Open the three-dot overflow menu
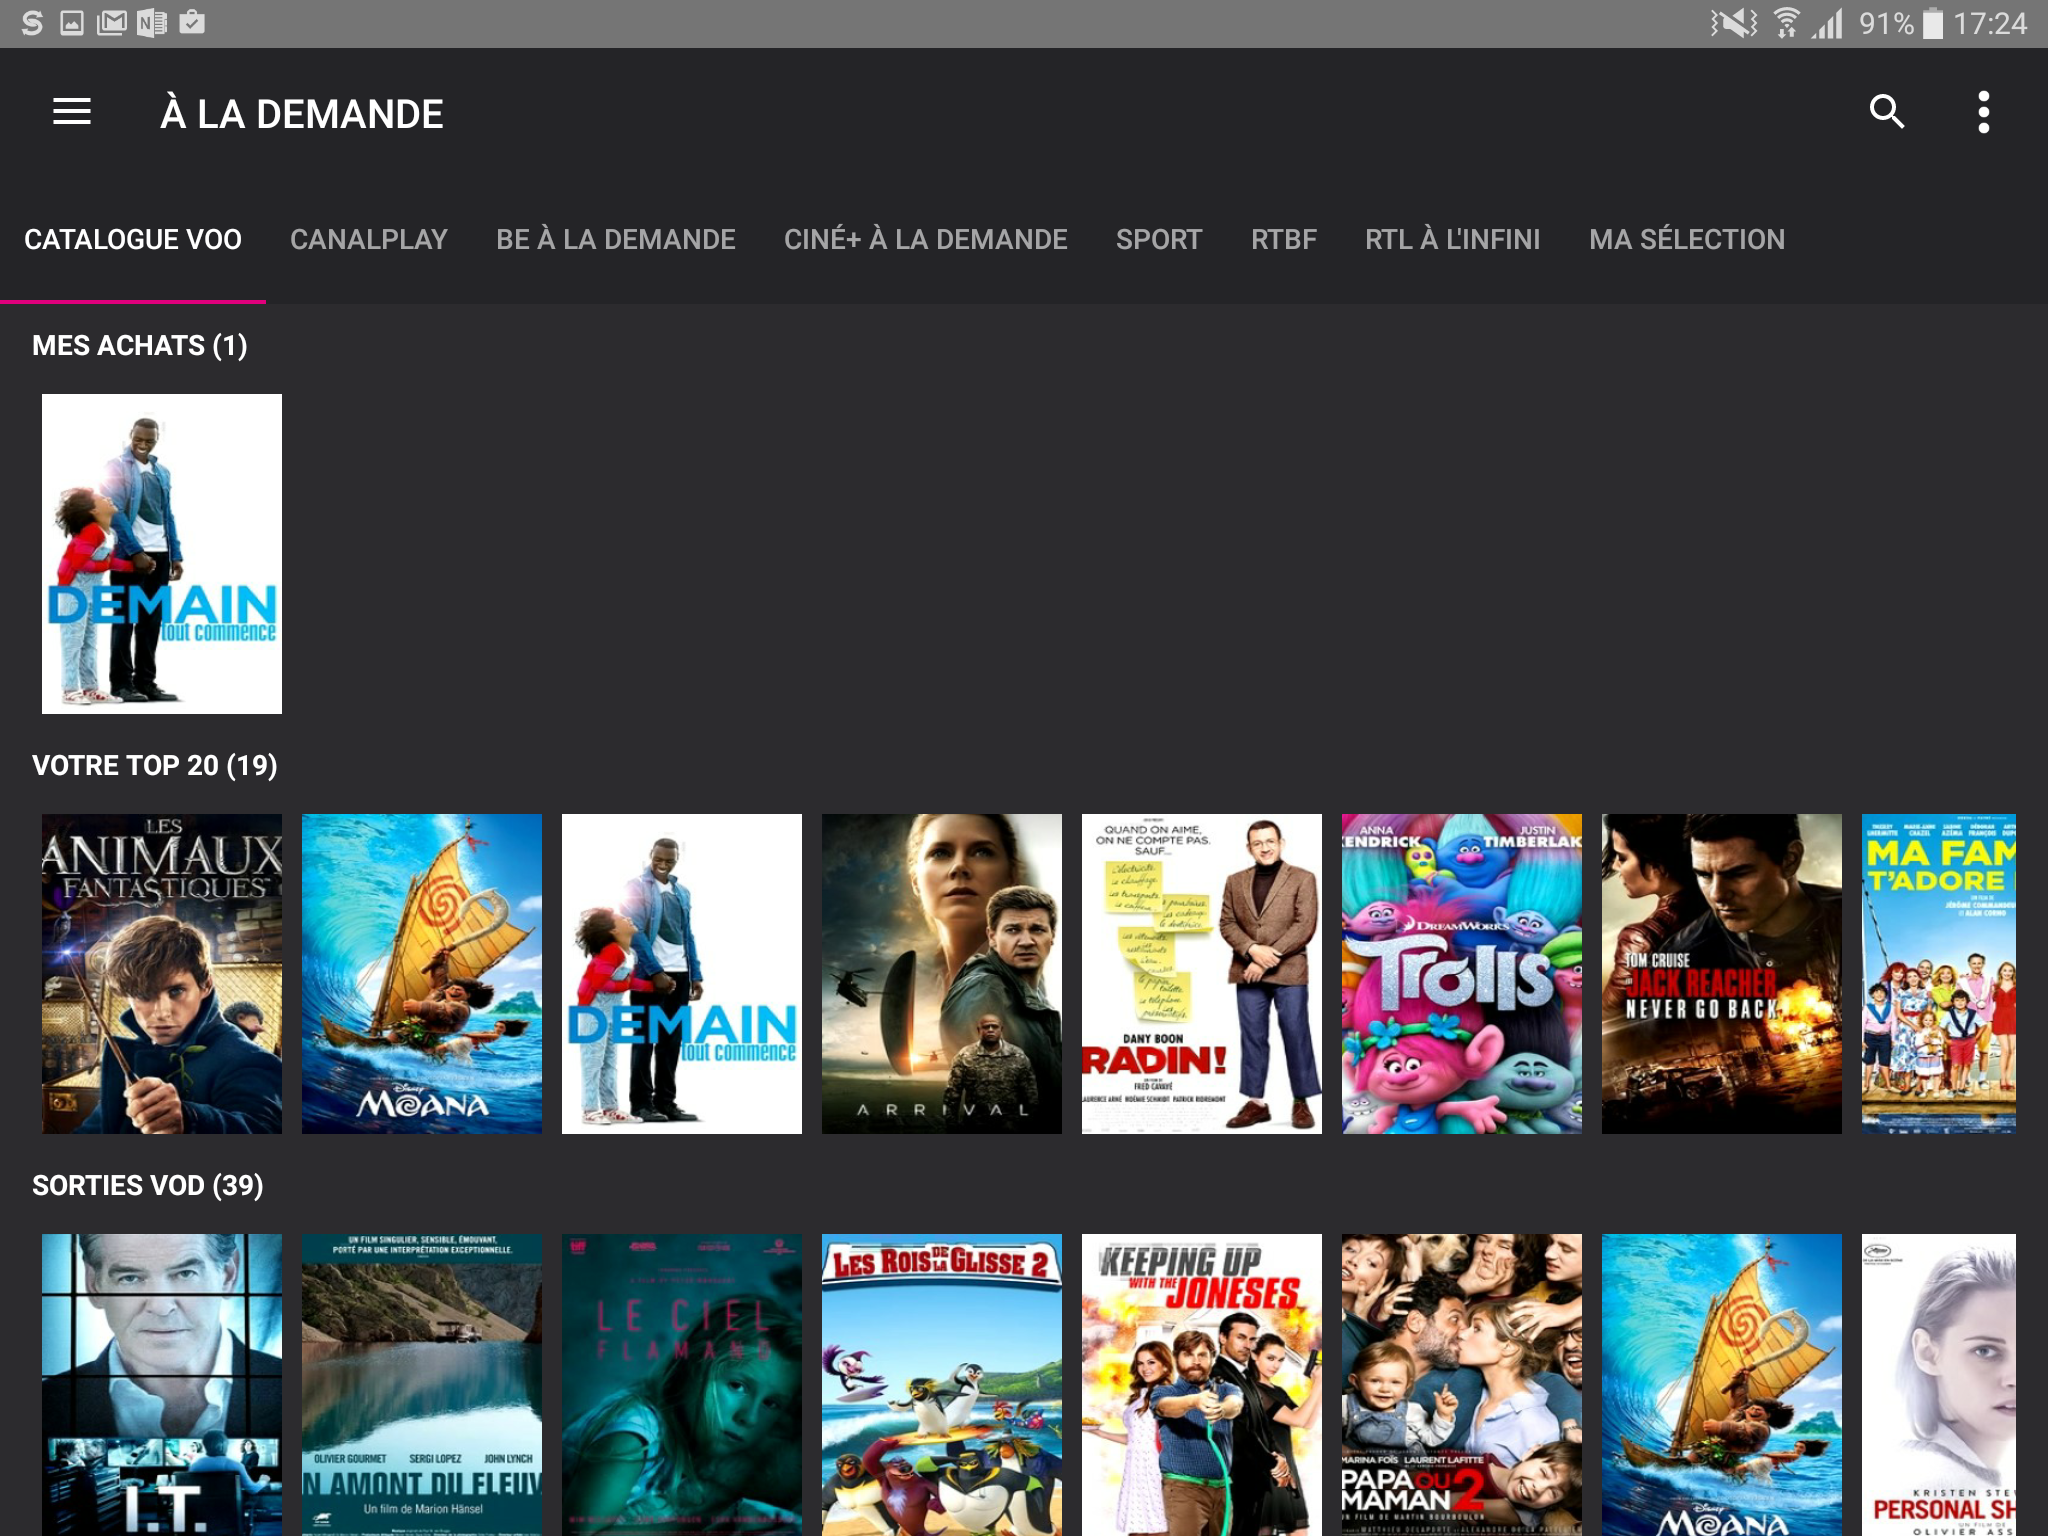The image size is (2048, 1536). coord(1983,112)
